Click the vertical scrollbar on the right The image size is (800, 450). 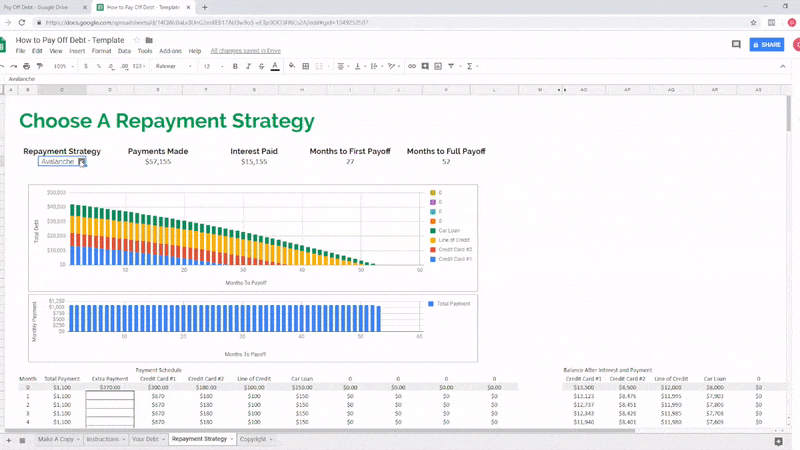point(789,112)
